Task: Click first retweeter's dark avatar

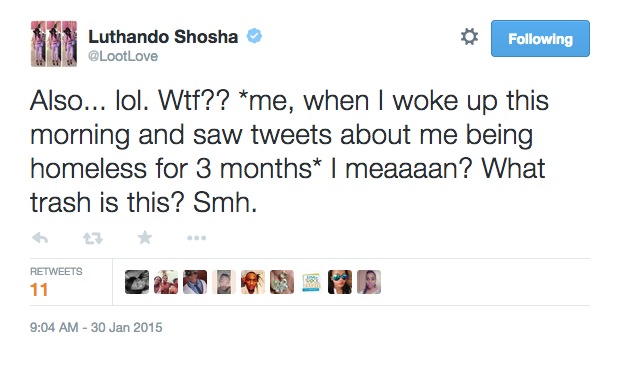Action: [x=137, y=282]
